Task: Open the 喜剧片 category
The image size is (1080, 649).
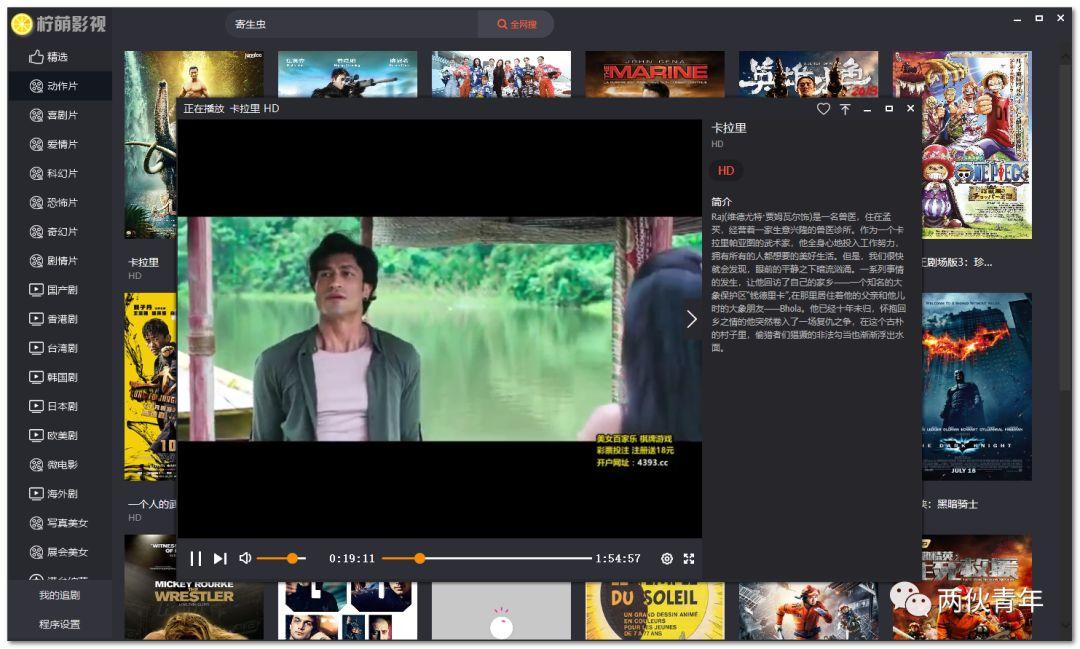Action: click(x=59, y=115)
